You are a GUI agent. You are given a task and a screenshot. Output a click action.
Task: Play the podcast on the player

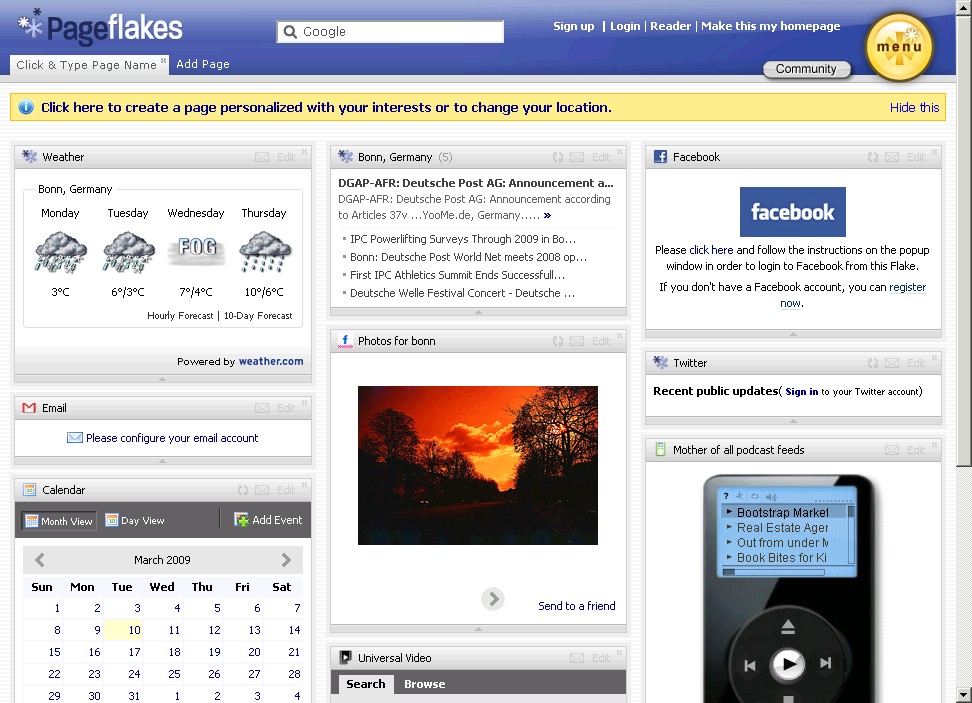[788, 664]
